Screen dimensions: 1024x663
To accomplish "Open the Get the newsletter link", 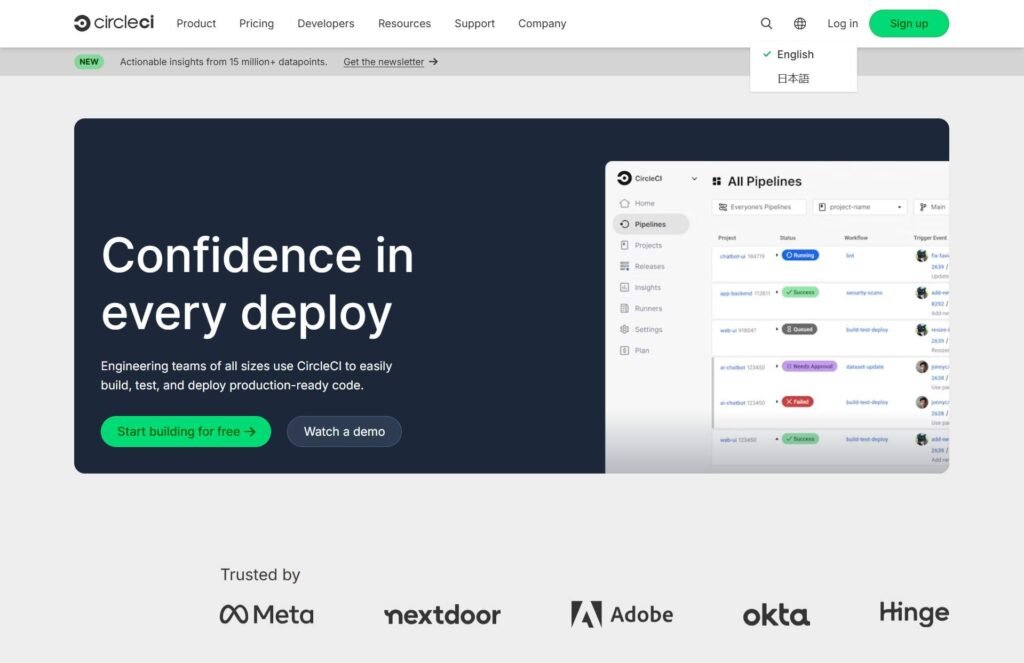I will click(x=383, y=61).
